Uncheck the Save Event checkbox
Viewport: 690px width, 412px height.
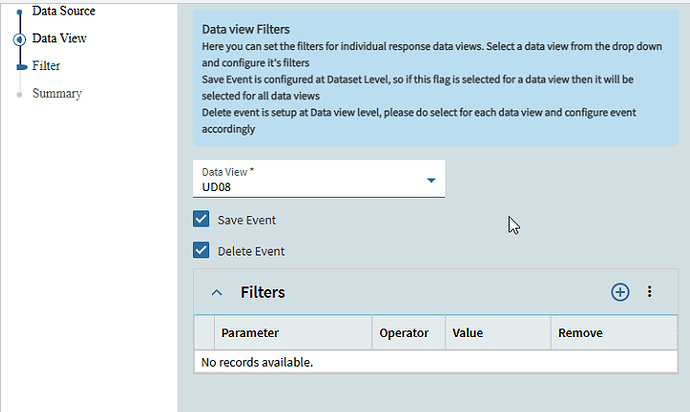point(201,219)
